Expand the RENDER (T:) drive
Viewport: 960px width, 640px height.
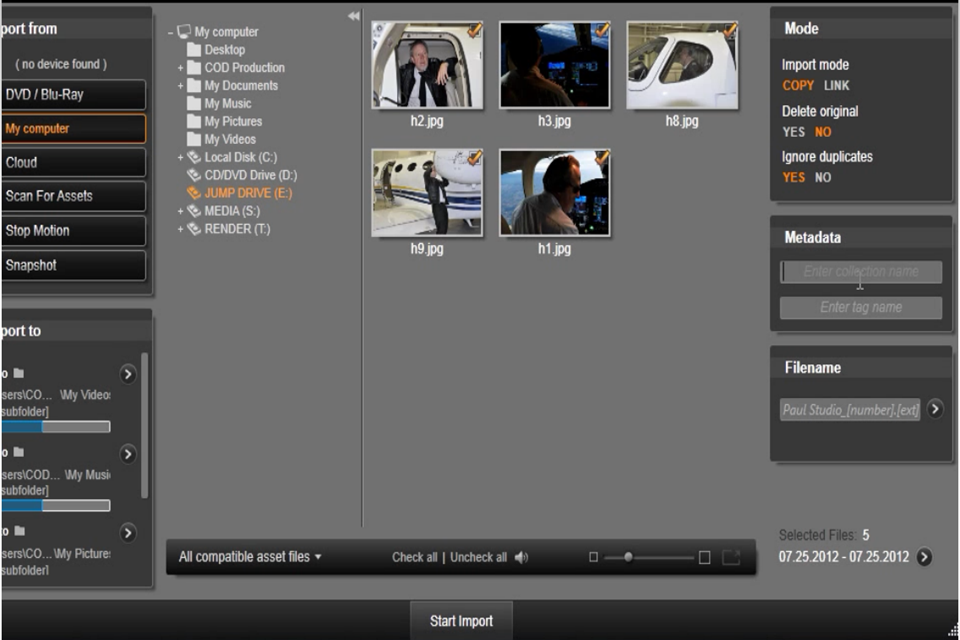(x=181, y=229)
